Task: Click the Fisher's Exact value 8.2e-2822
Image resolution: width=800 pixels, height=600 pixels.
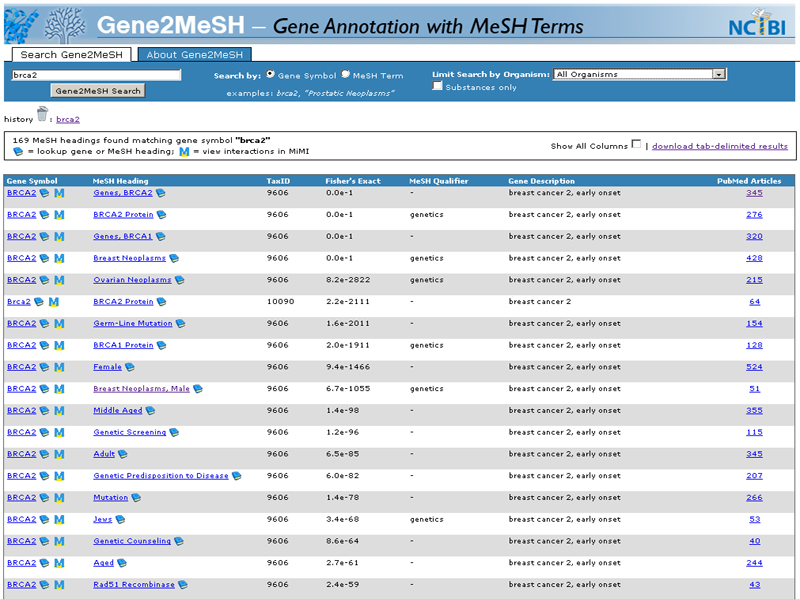Action: [348, 280]
